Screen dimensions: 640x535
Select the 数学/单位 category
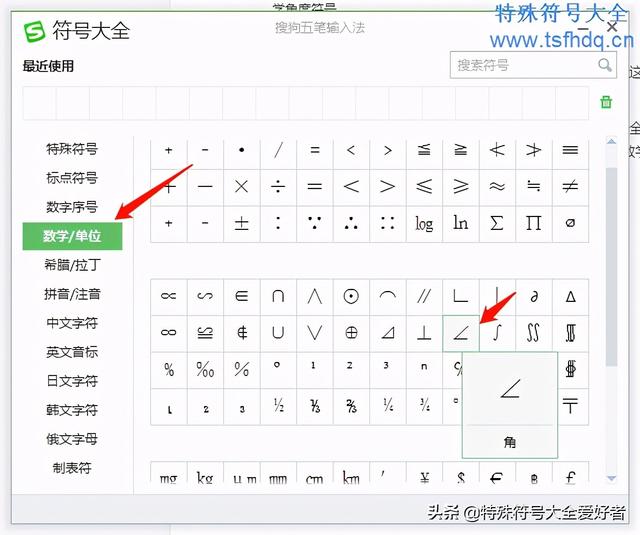72,236
